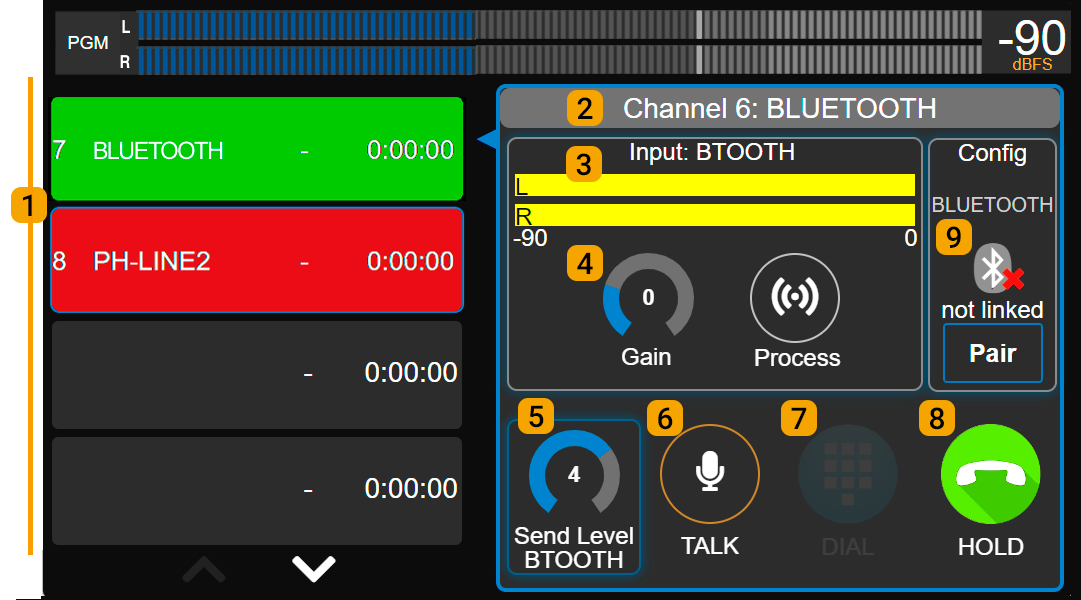Click the Input: BTOOTH label
1081x600 pixels.
[711, 152]
